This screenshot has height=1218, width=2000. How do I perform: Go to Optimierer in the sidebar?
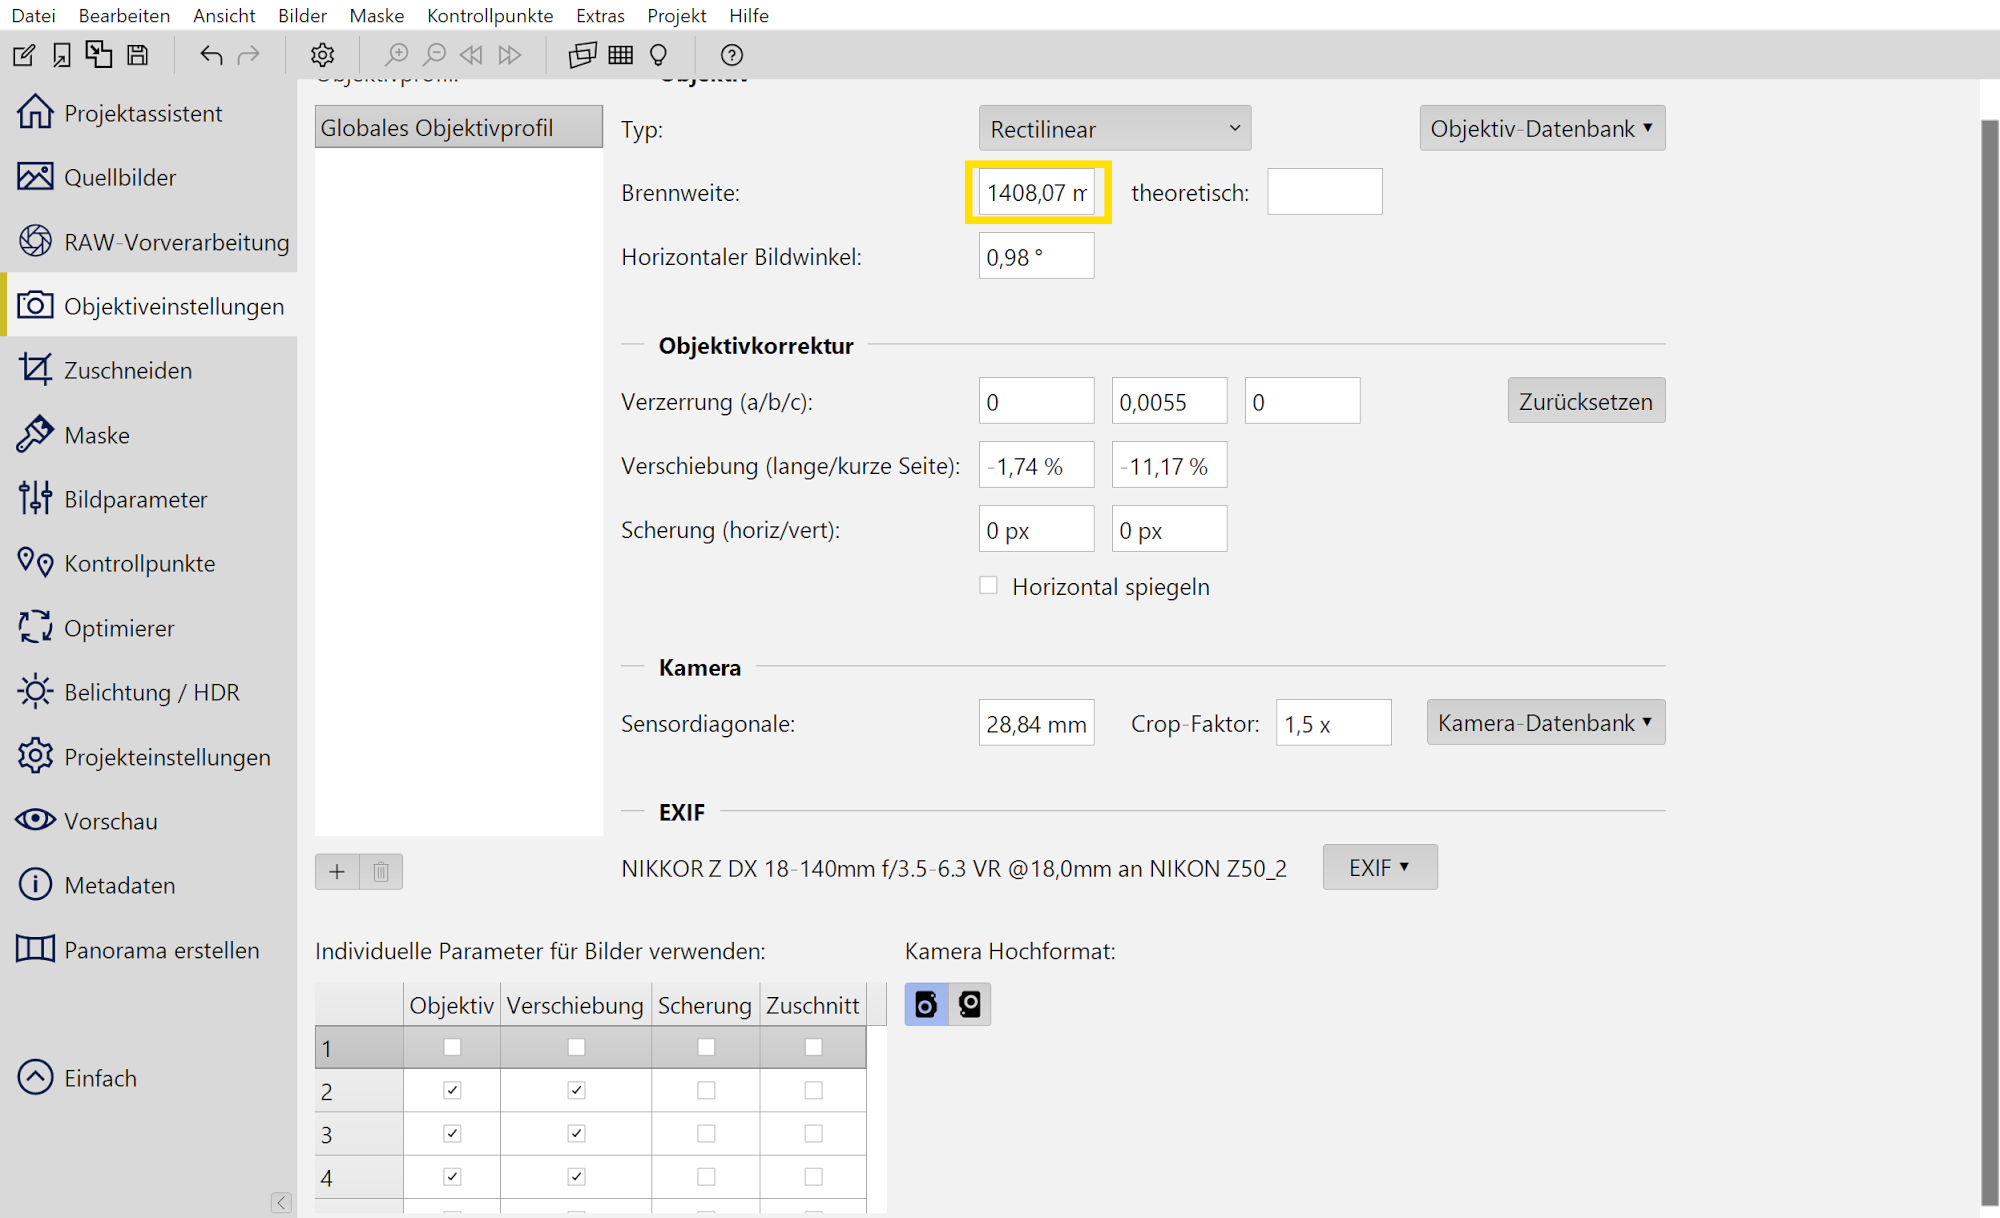pyautogui.click(x=119, y=628)
